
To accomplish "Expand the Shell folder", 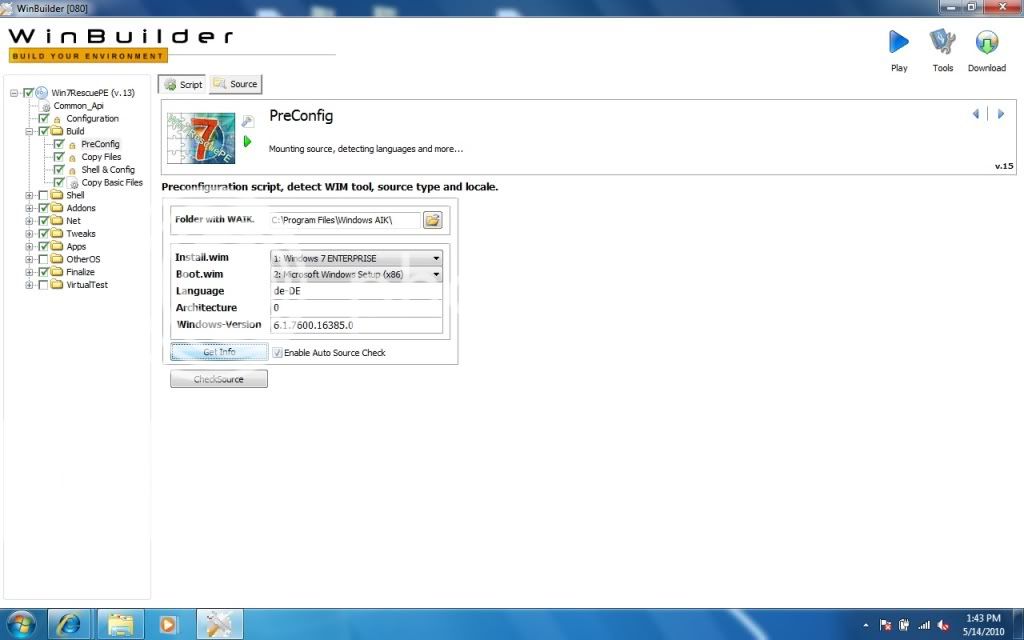I will click(29, 195).
